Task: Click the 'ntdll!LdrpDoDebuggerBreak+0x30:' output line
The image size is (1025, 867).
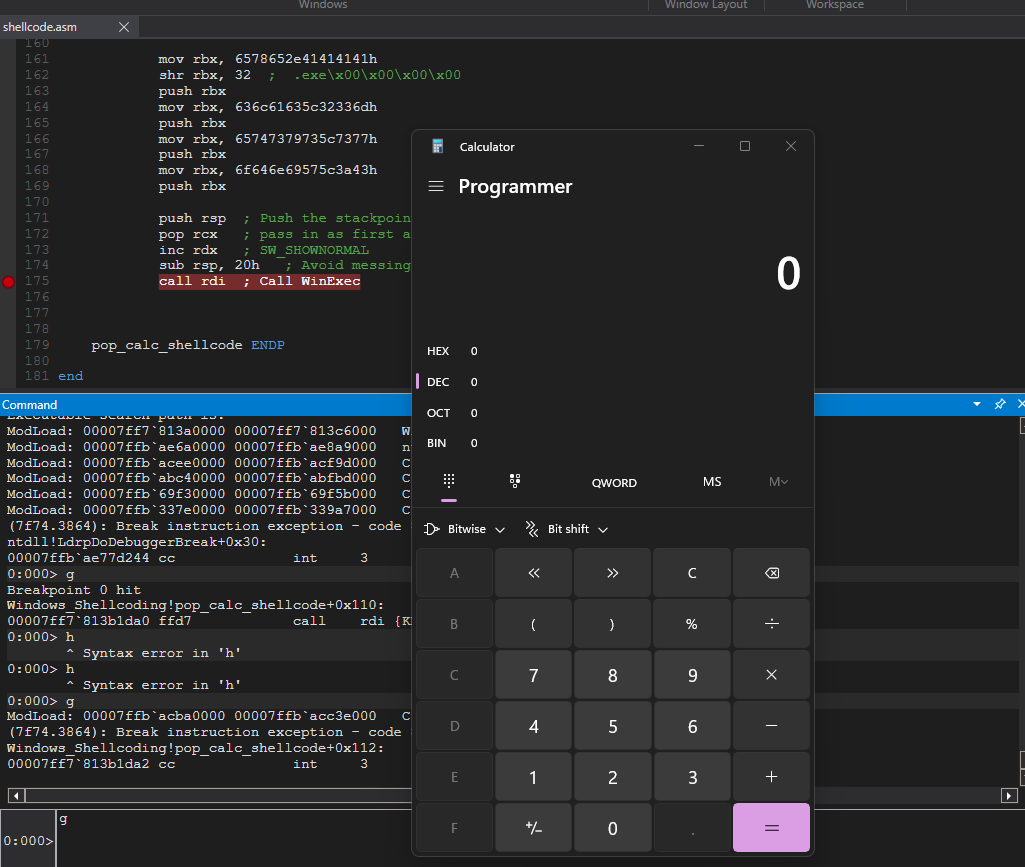Action: coord(137,542)
